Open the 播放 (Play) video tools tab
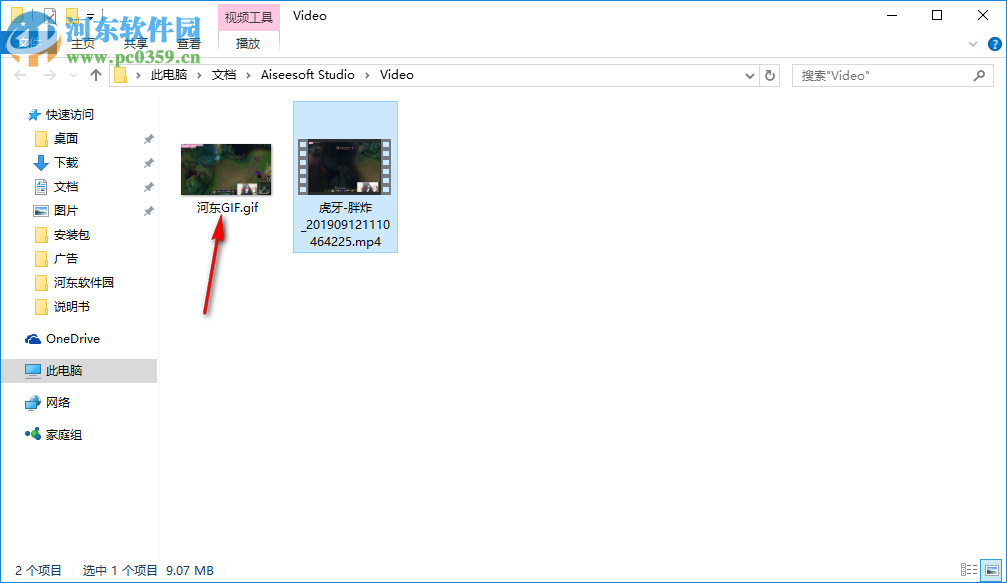 (x=247, y=44)
